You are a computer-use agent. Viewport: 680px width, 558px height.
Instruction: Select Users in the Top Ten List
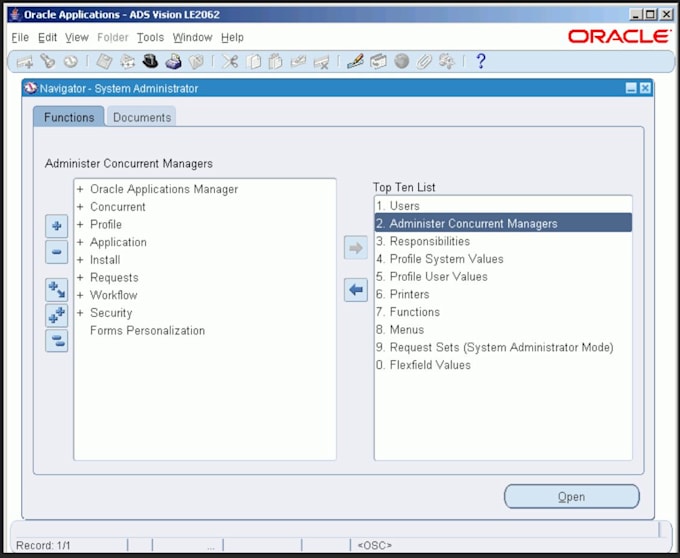pos(503,206)
